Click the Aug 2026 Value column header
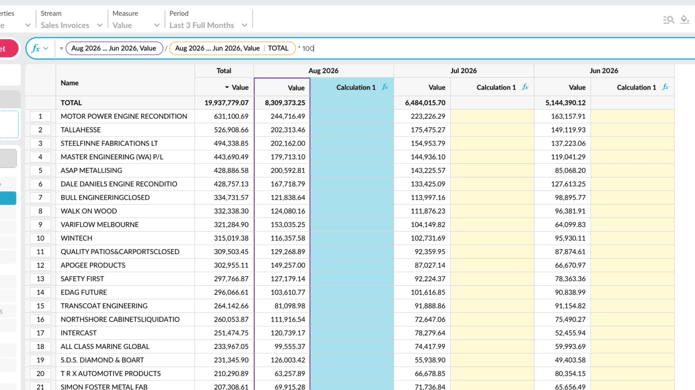Viewport: 695px width, 390px height. click(x=282, y=88)
